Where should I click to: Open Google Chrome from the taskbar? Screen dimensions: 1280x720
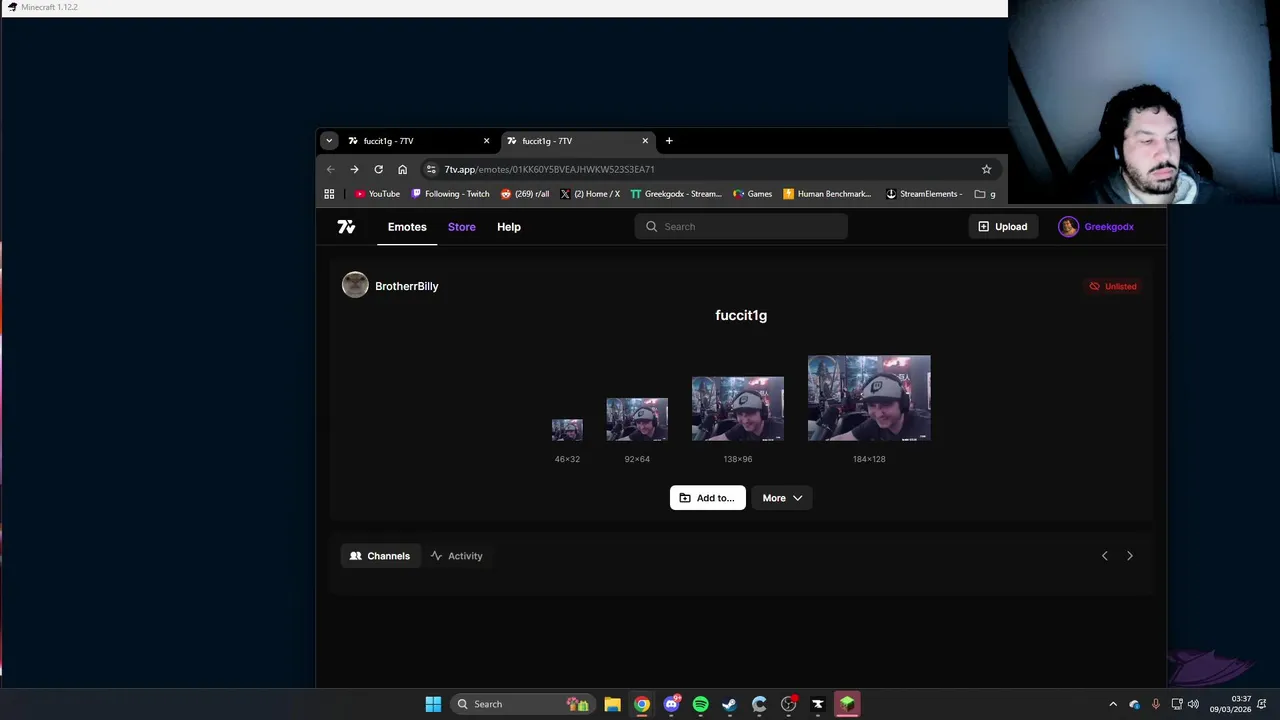click(642, 704)
